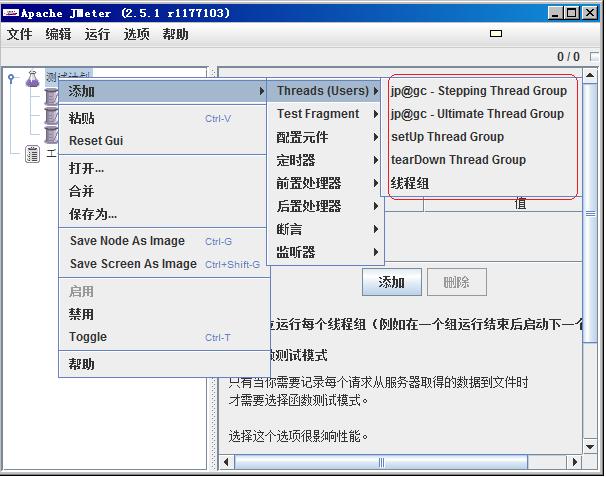Click the 选择这个选项很影响性能 text

click(x=298, y=436)
